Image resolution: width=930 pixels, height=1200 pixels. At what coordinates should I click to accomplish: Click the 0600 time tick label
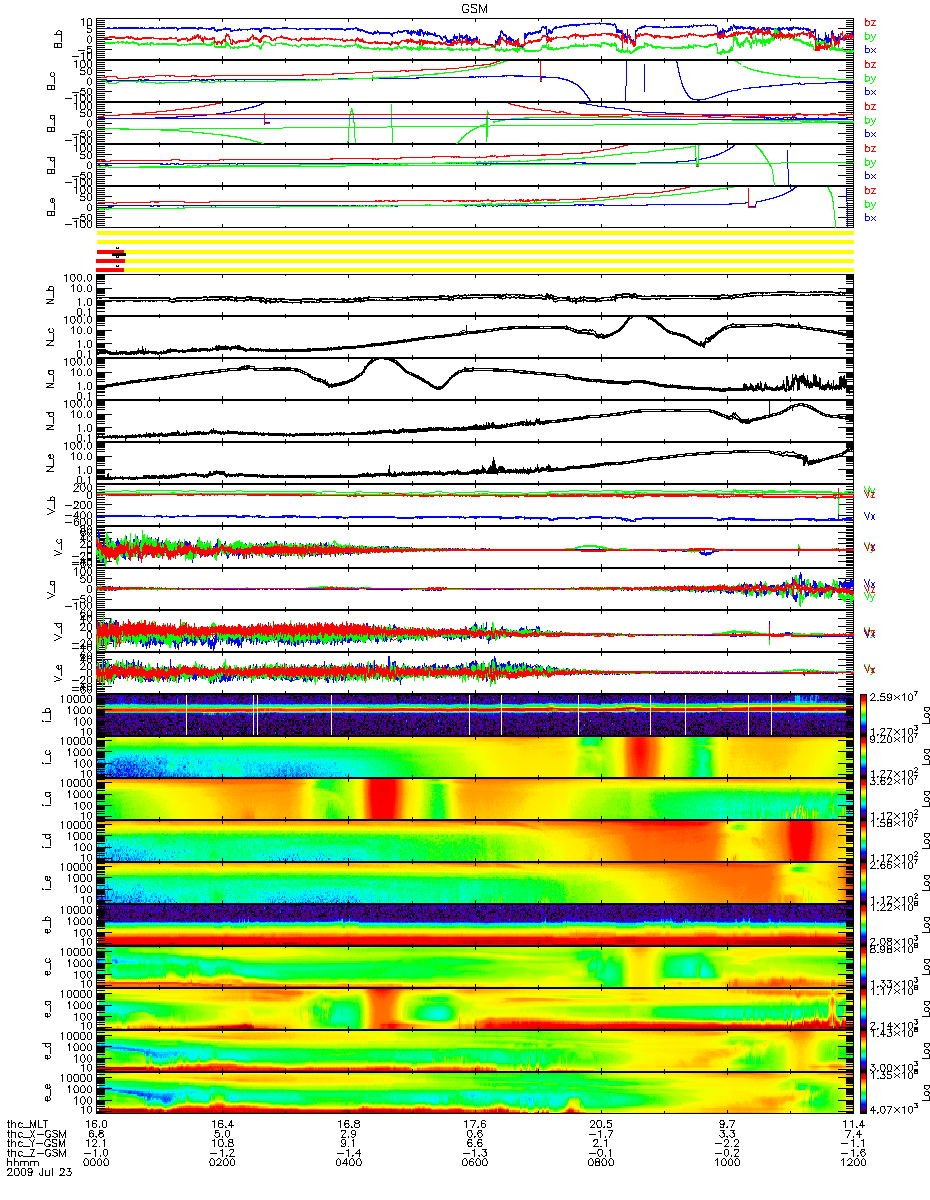pos(477,1162)
